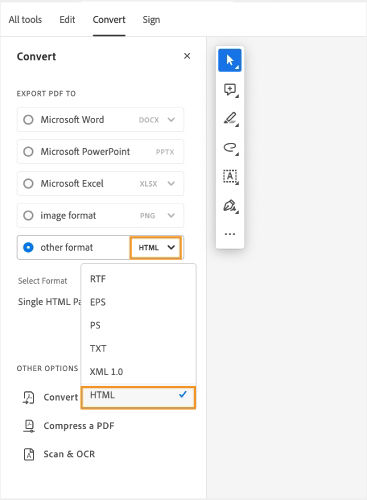Expand Microsoft Word DOCX options chevron

click(171, 120)
